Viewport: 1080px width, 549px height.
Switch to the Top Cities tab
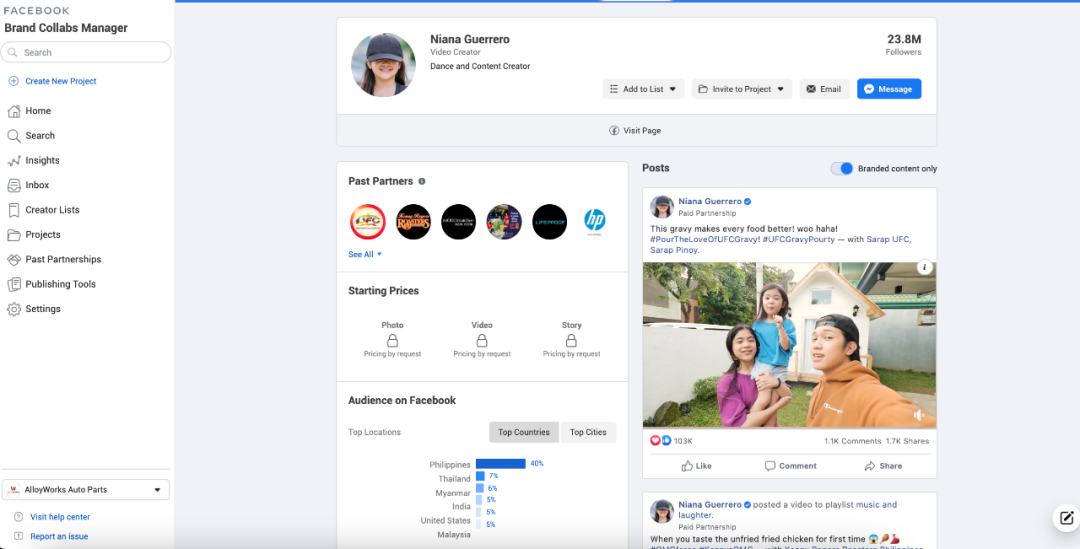click(588, 432)
